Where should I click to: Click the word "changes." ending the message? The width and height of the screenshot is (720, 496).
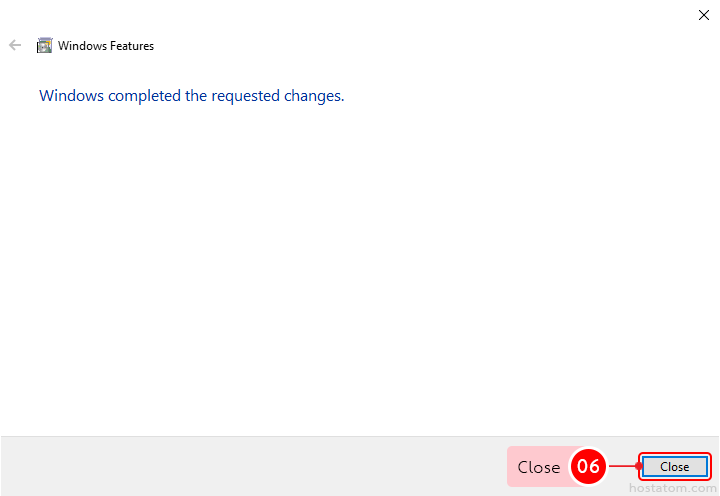tap(315, 96)
